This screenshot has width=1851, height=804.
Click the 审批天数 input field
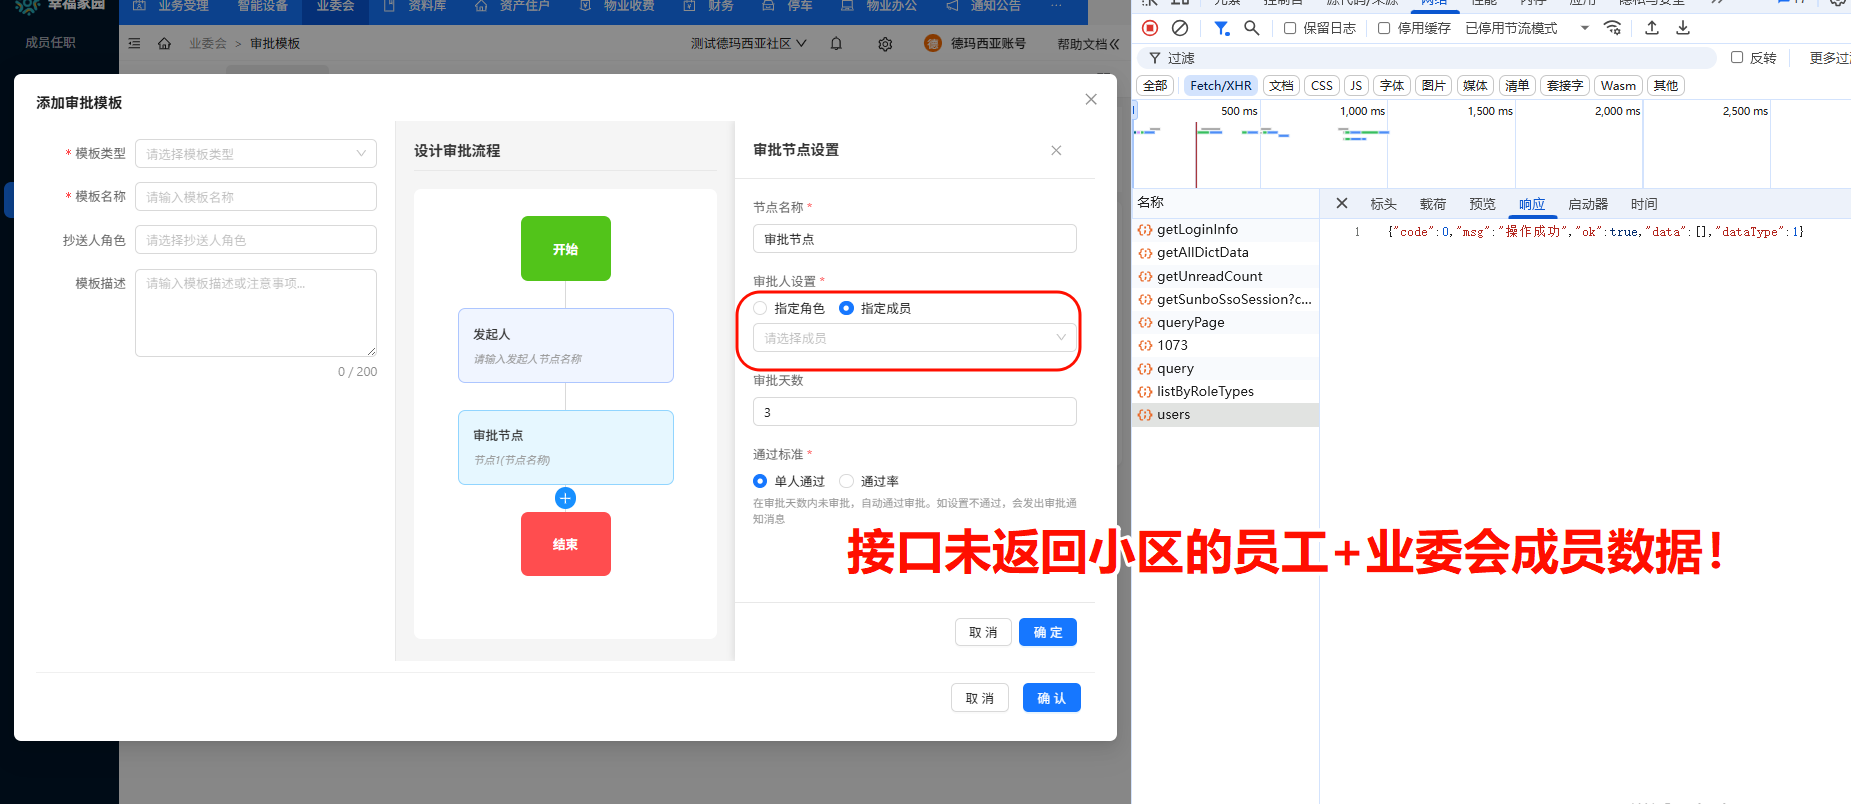tap(914, 412)
